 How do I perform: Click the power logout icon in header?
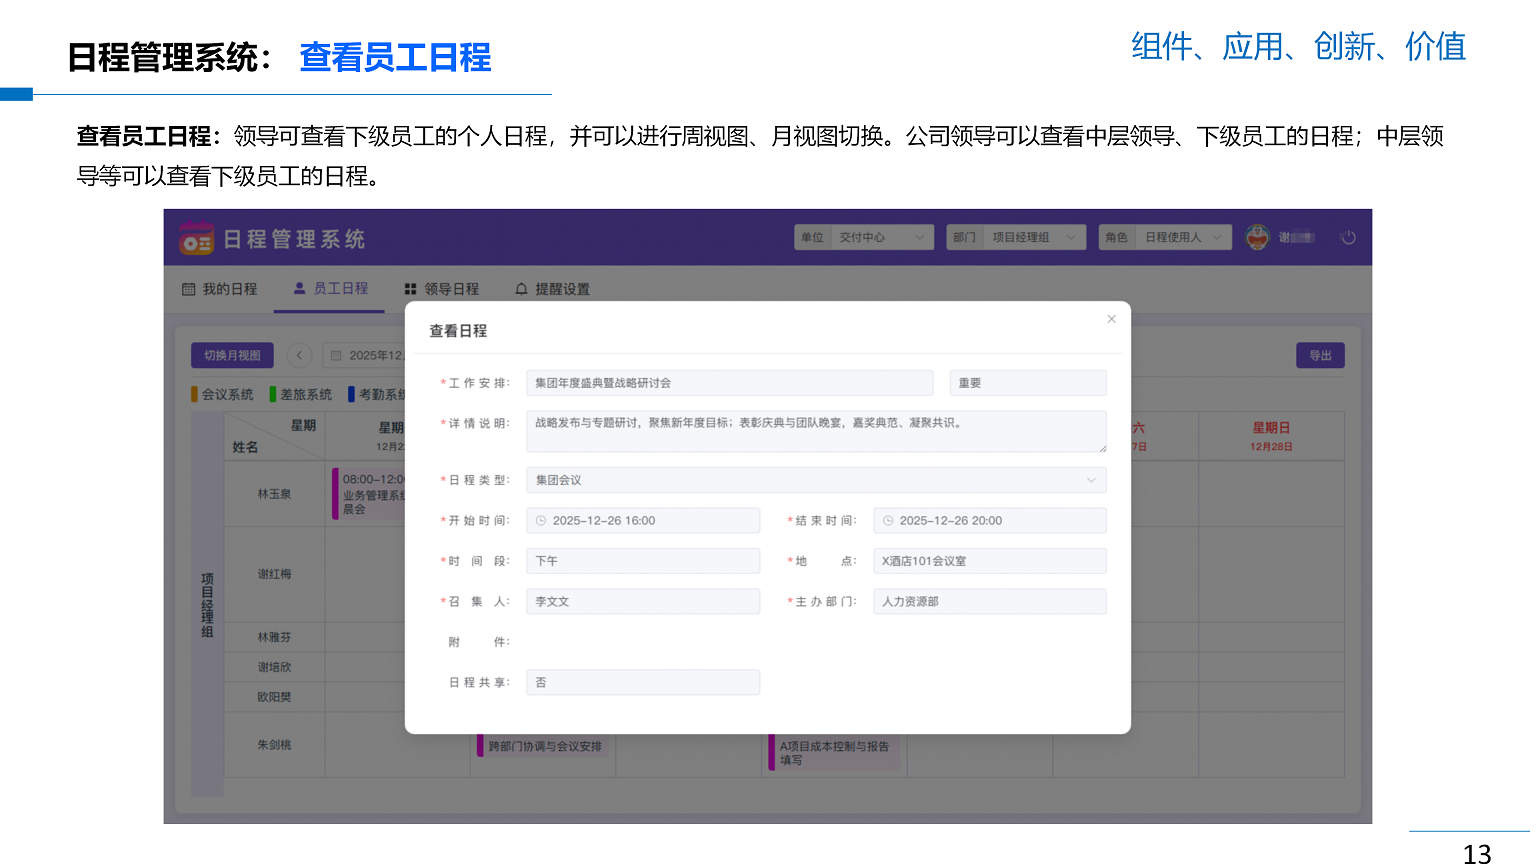tap(1348, 238)
